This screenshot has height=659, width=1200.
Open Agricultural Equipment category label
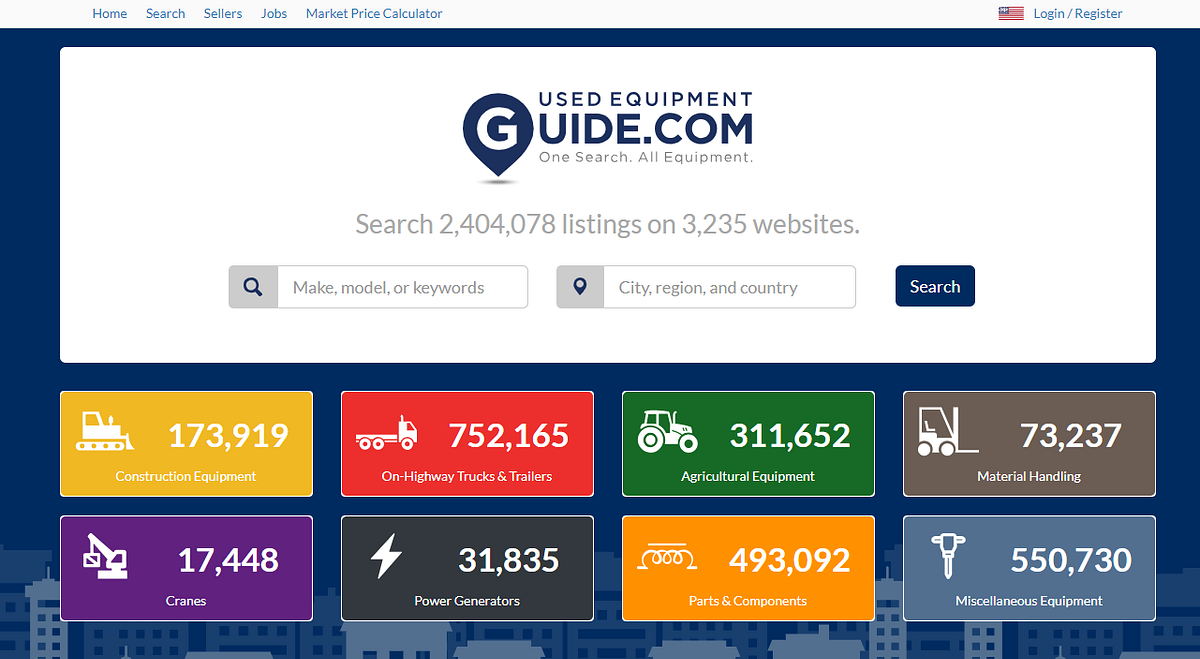point(748,476)
